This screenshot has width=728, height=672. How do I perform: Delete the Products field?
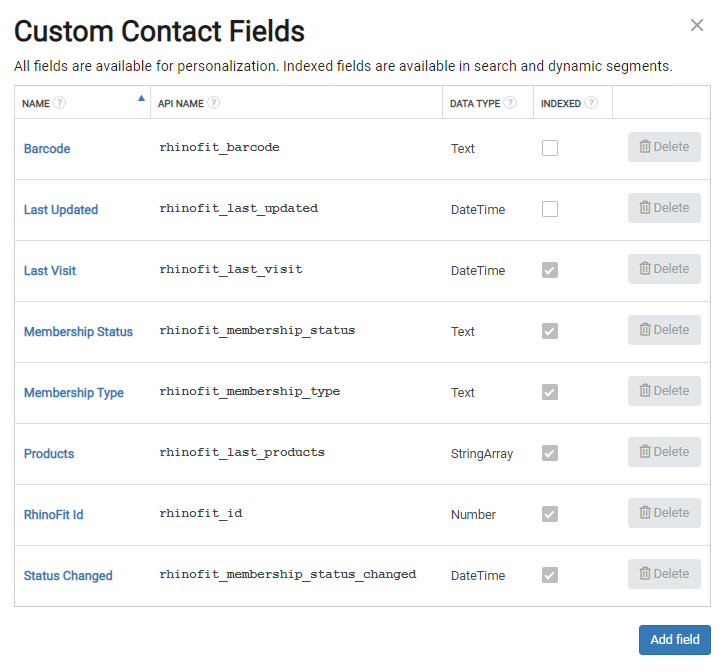664,452
